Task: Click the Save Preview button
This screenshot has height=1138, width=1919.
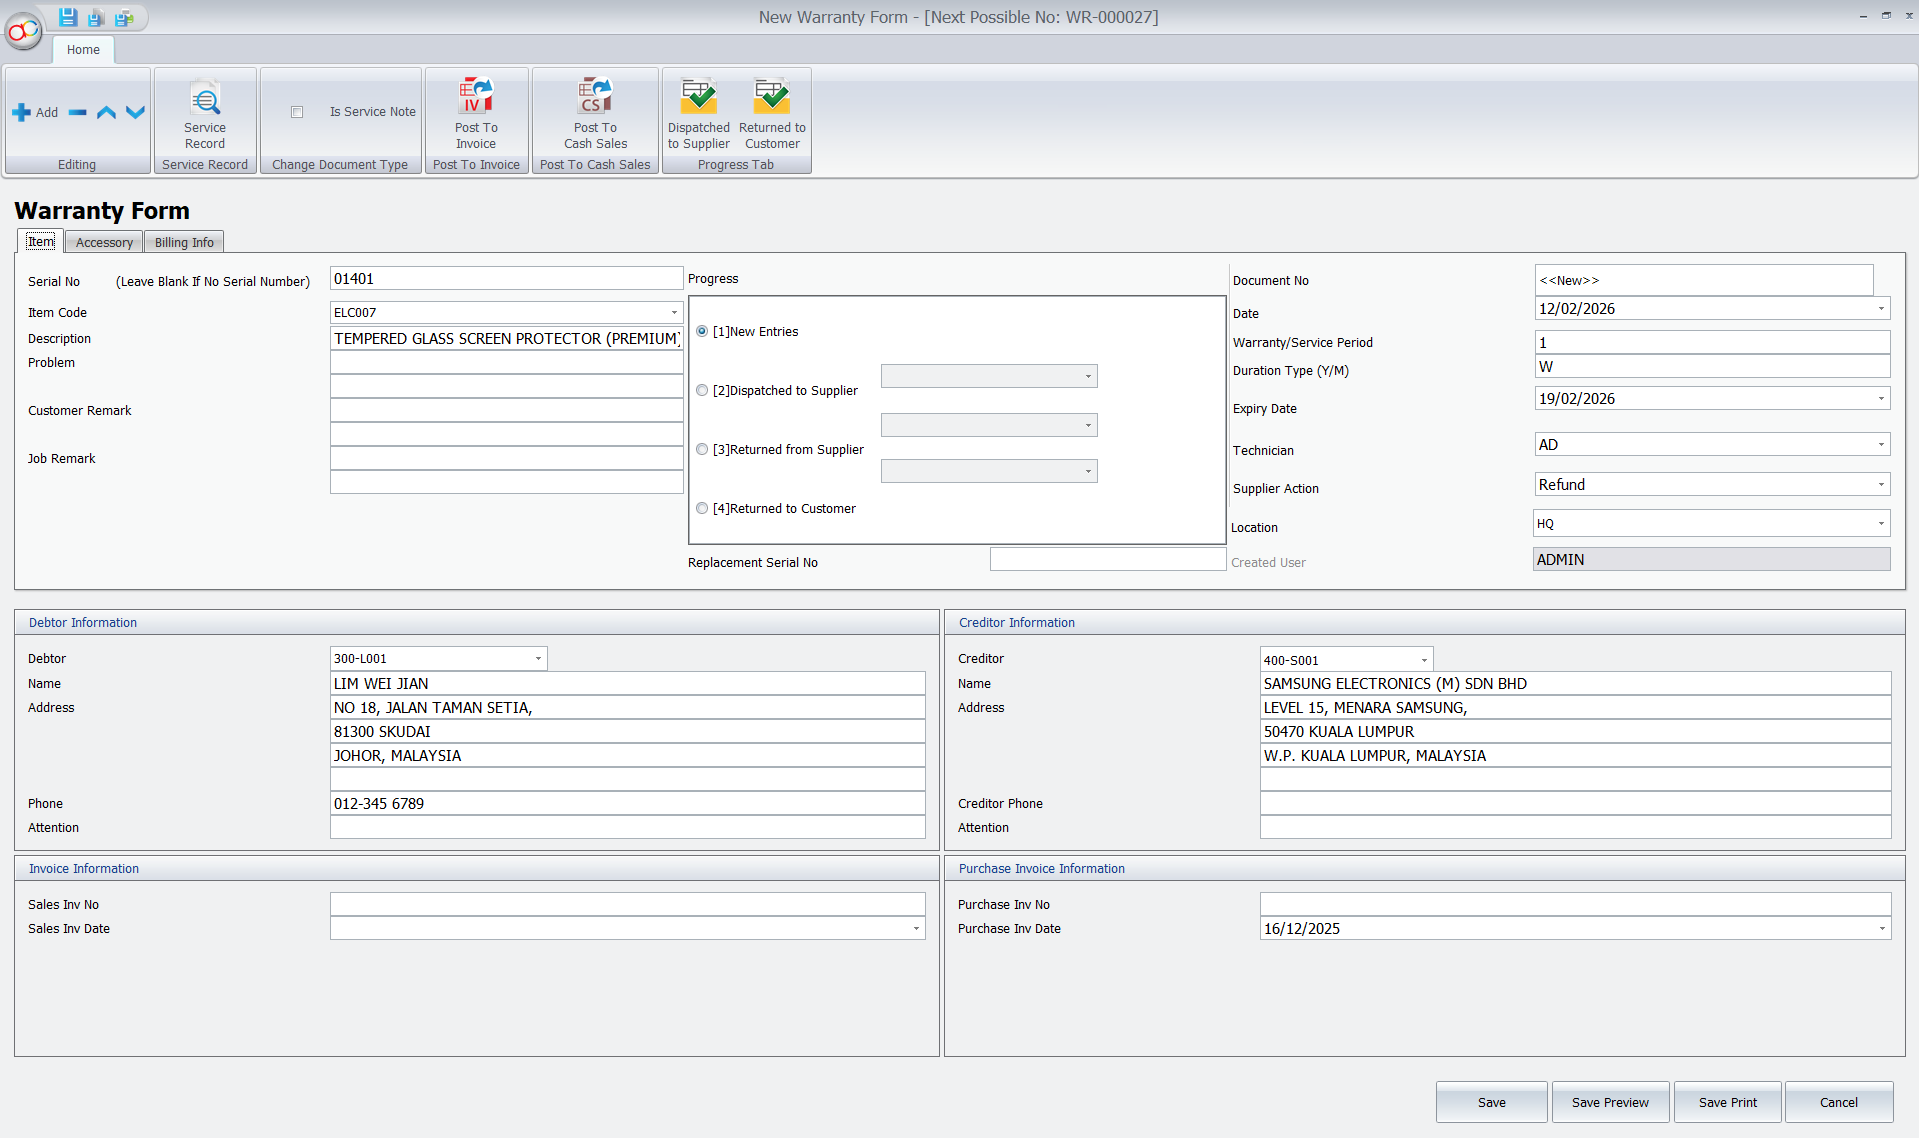Action: pos(1609,1102)
